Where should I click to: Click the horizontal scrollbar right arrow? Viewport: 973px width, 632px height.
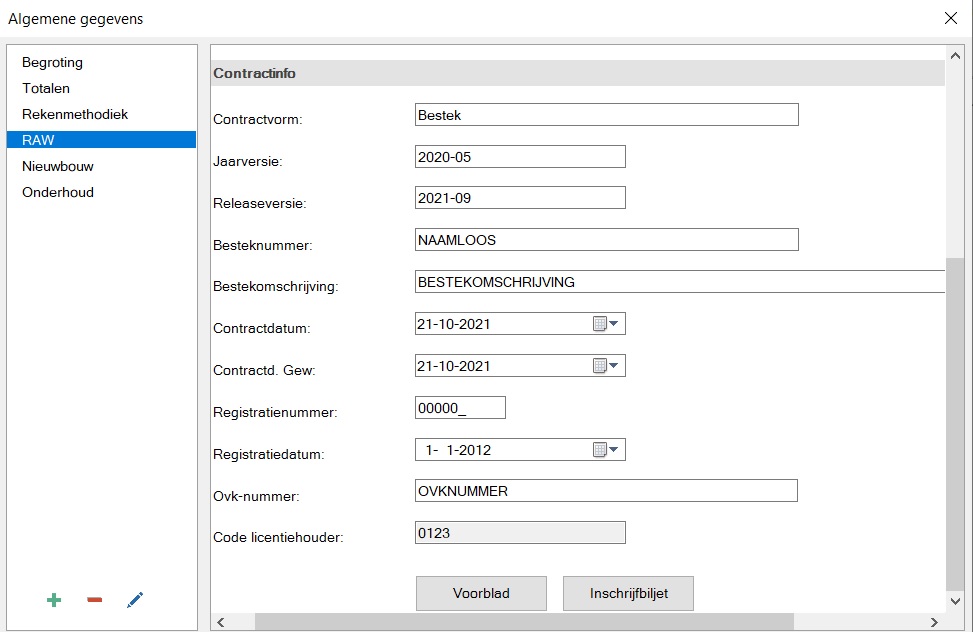pyautogui.click(x=934, y=622)
